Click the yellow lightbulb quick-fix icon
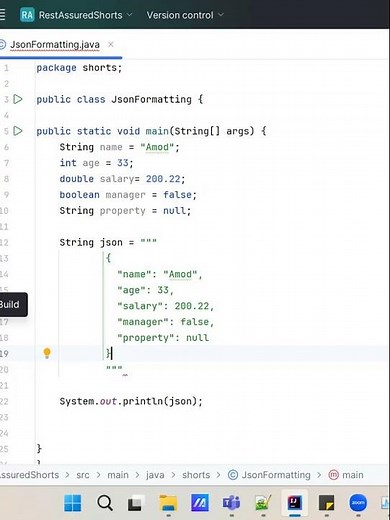 click(x=47, y=353)
